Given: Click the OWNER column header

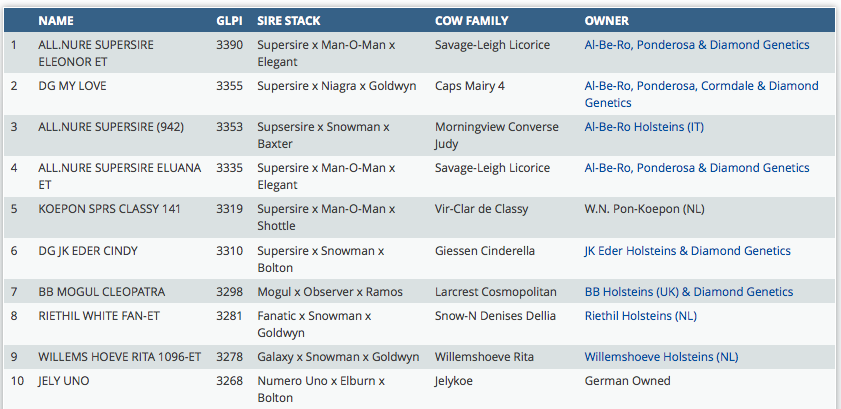Looking at the screenshot, I should pyautogui.click(x=607, y=20).
